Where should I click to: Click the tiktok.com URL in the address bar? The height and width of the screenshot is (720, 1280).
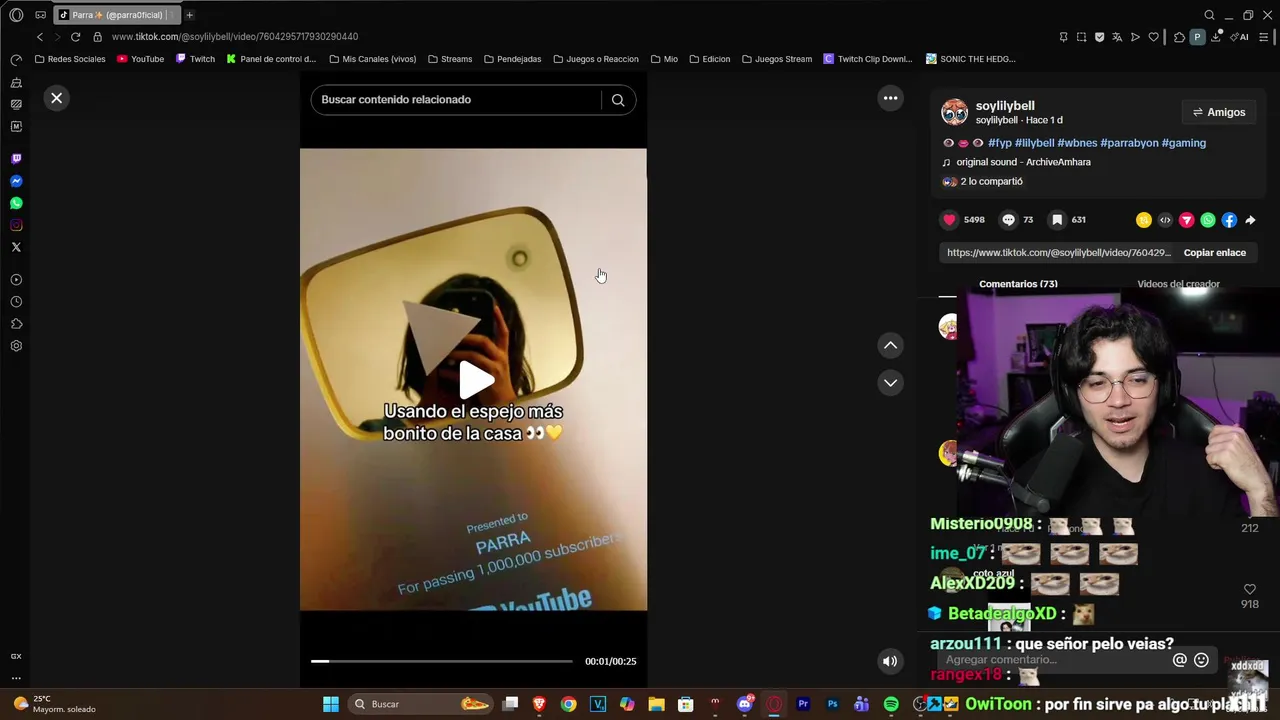click(x=235, y=37)
